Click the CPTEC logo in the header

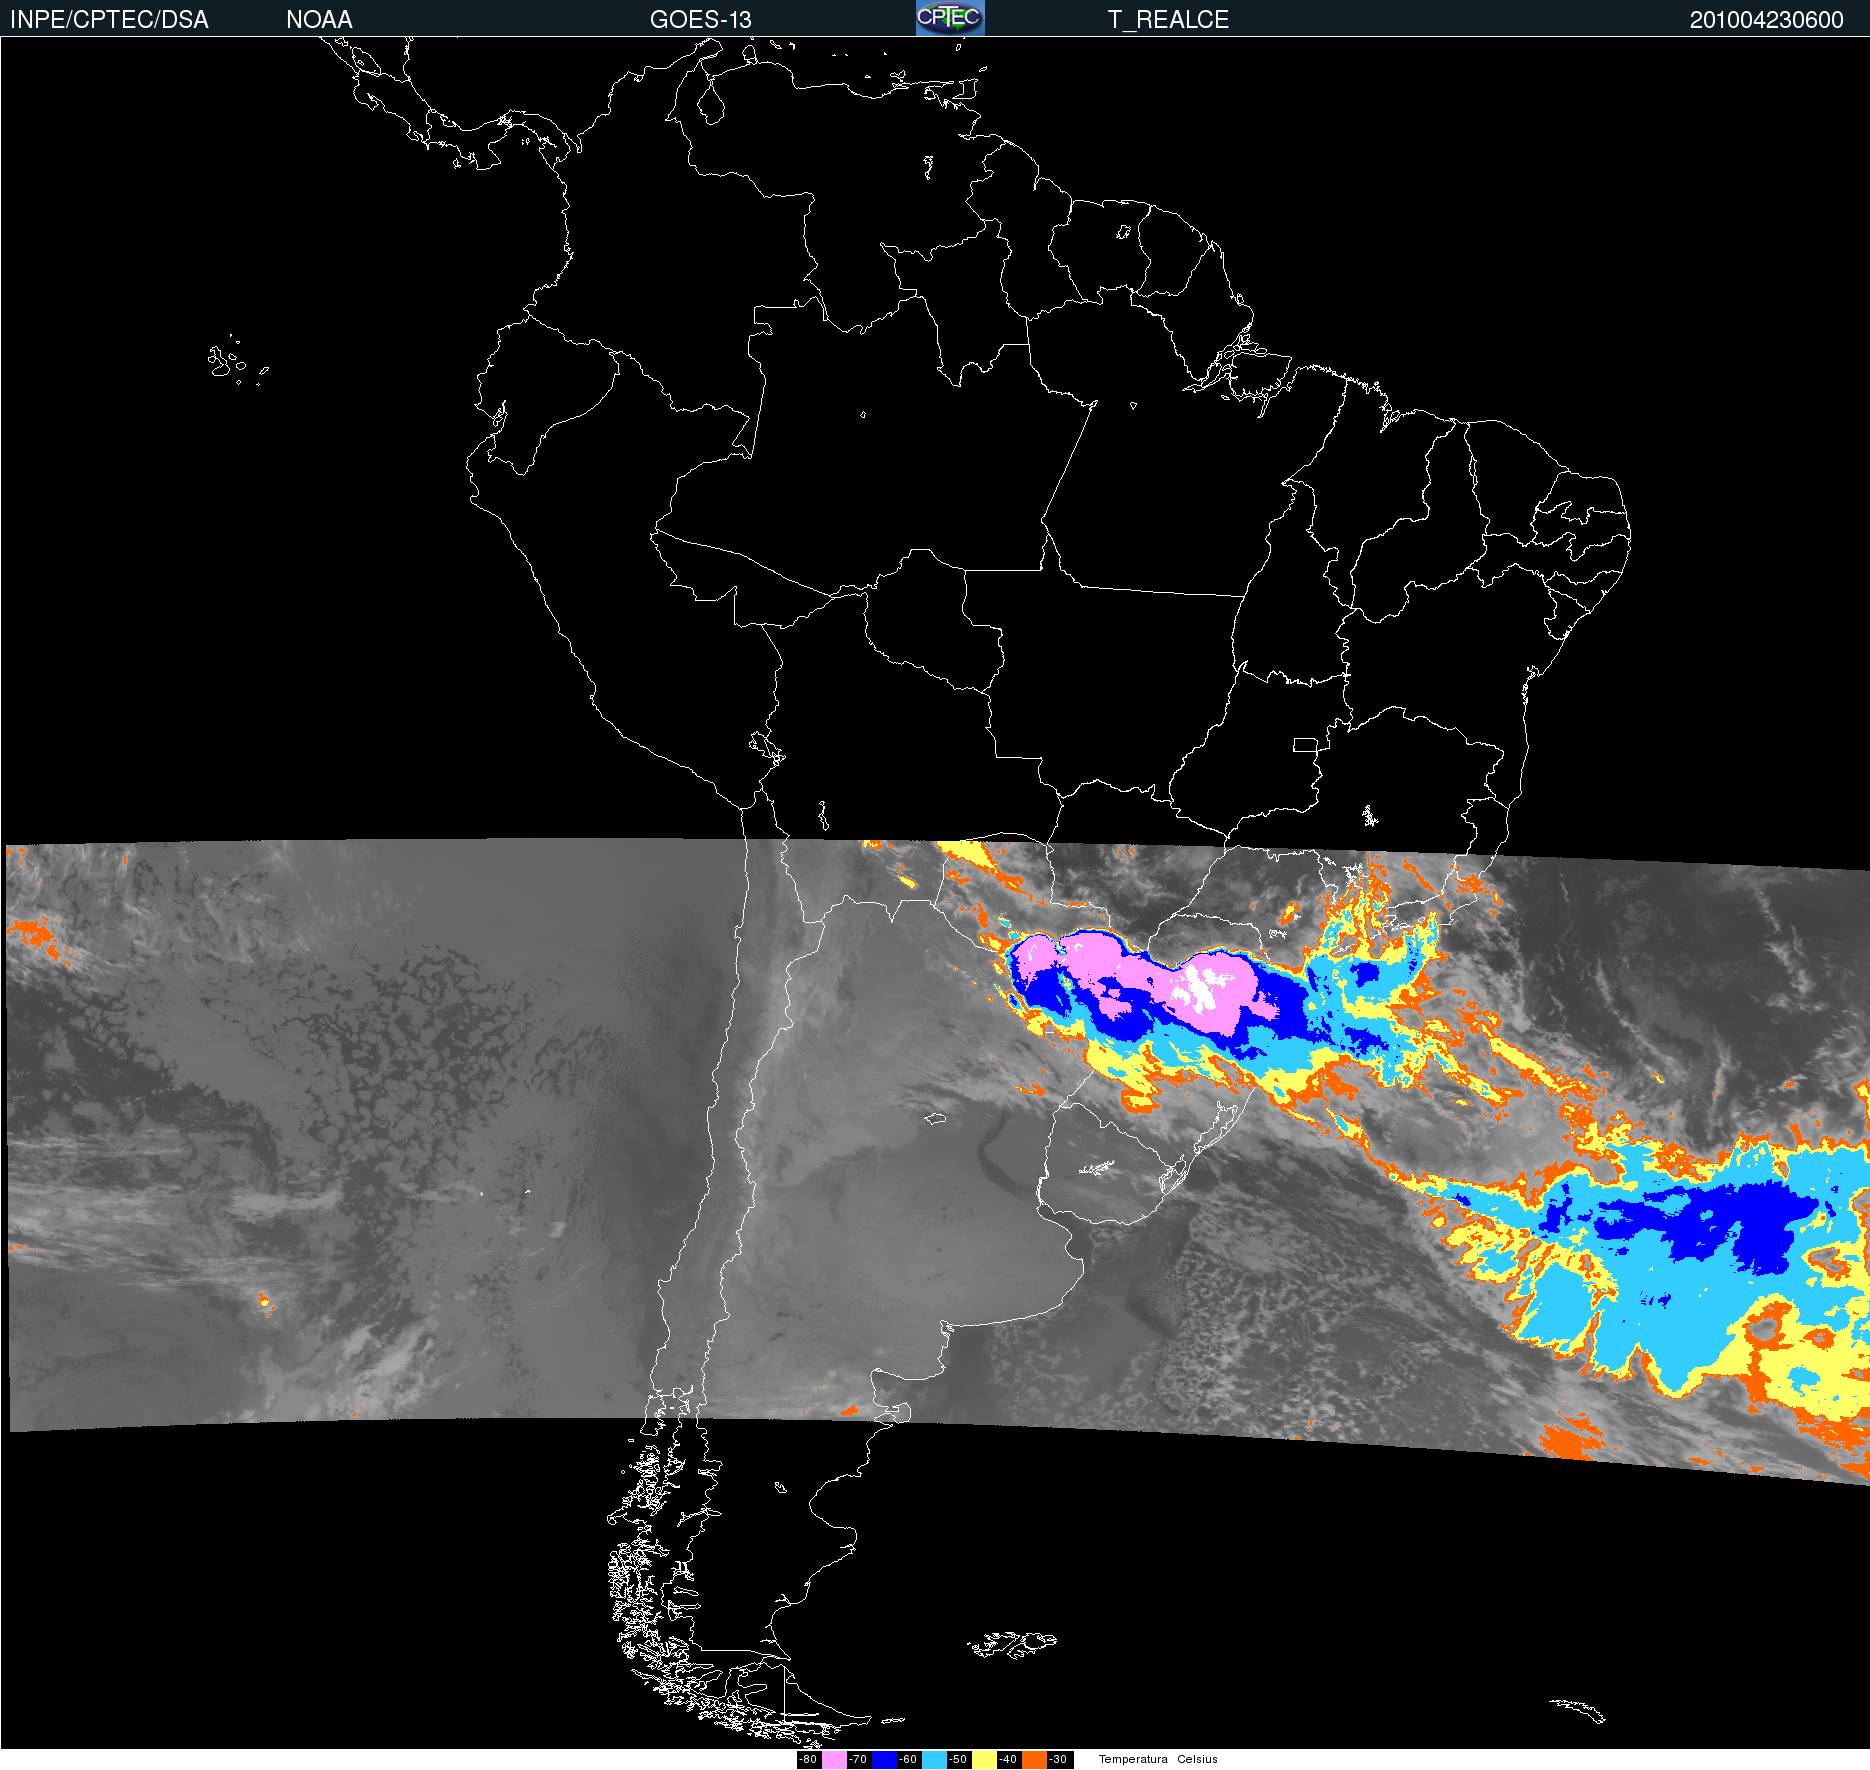coord(950,18)
